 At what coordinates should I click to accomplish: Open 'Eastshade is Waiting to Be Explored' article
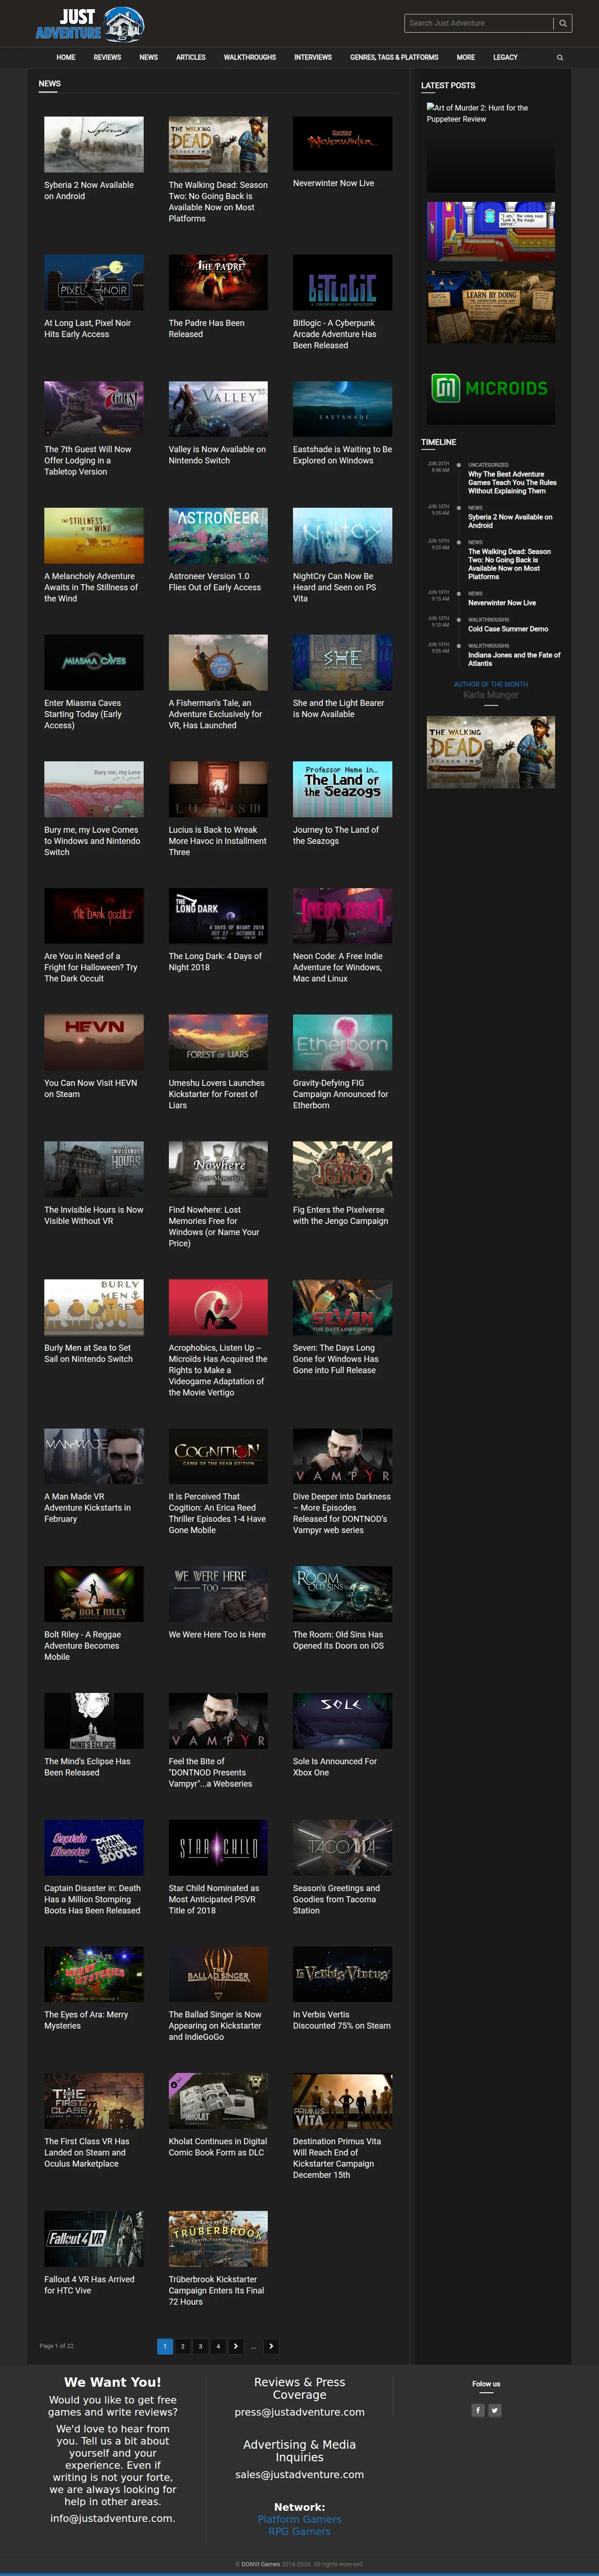[342, 455]
